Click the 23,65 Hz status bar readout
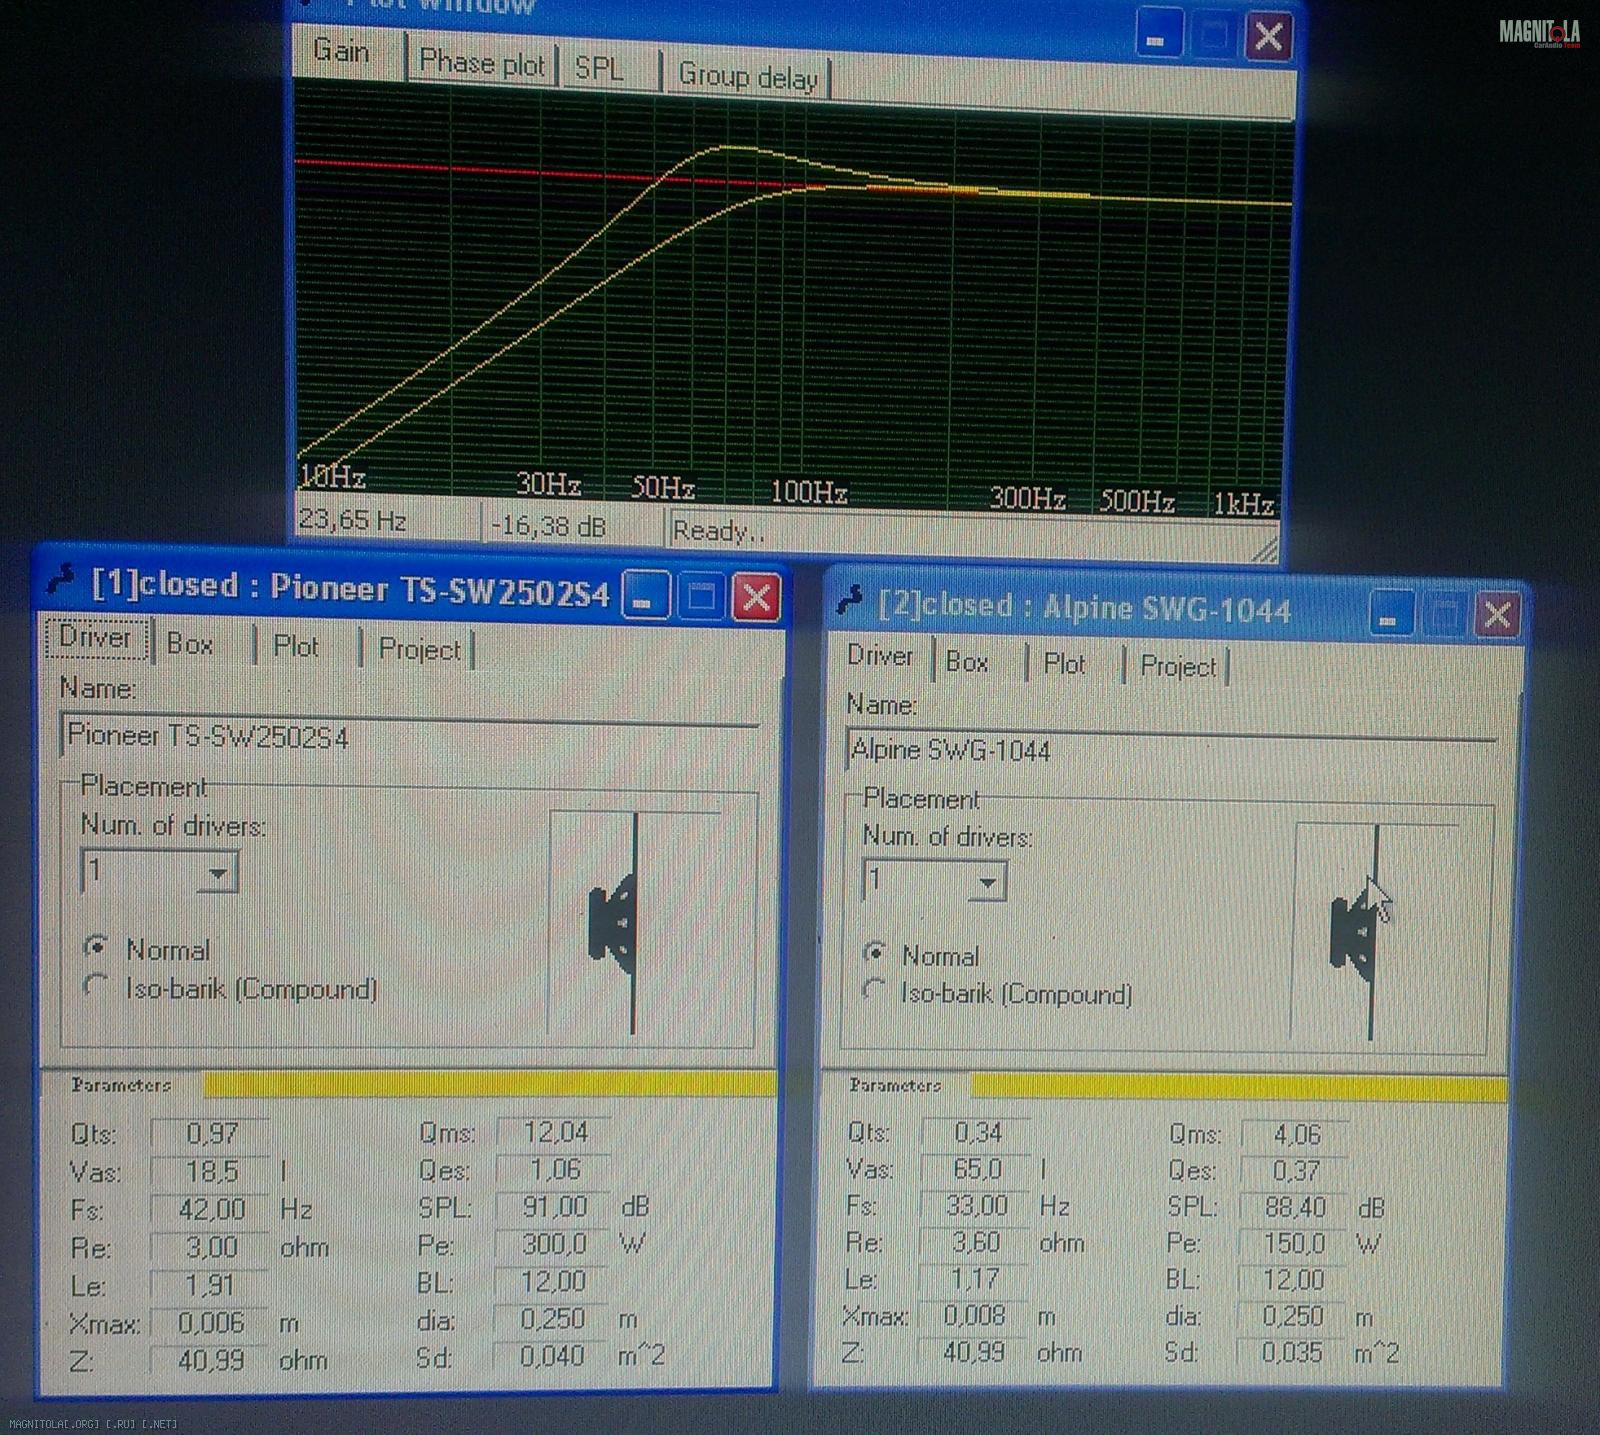The width and height of the screenshot is (1600, 1435). pyautogui.click(x=386, y=520)
